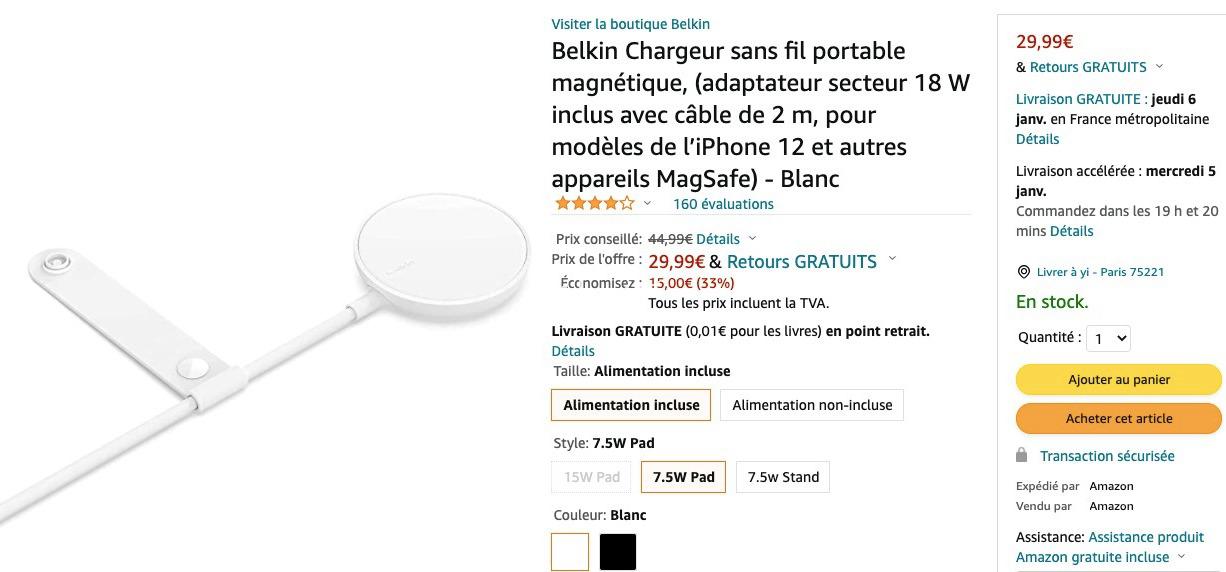Open the Quantité dropdown
This screenshot has height=572, width=1226.
[1108, 338]
